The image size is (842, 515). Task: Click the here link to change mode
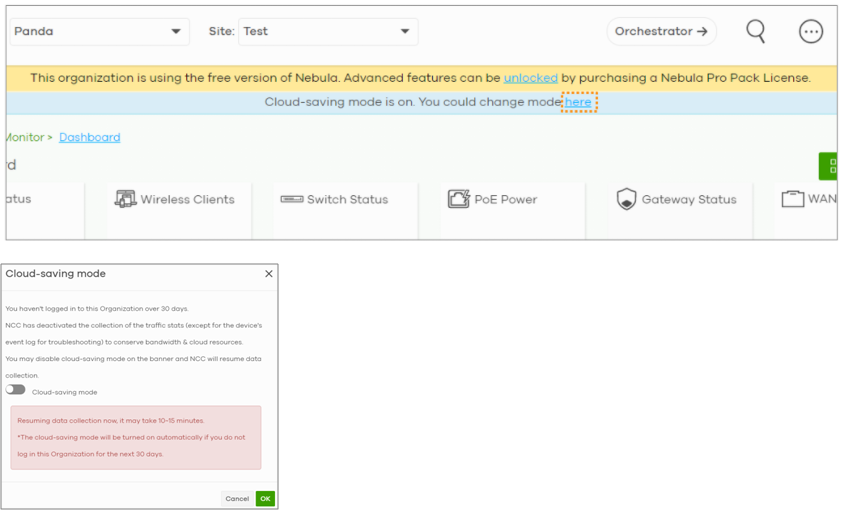pyautogui.click(x=578, y=102)
